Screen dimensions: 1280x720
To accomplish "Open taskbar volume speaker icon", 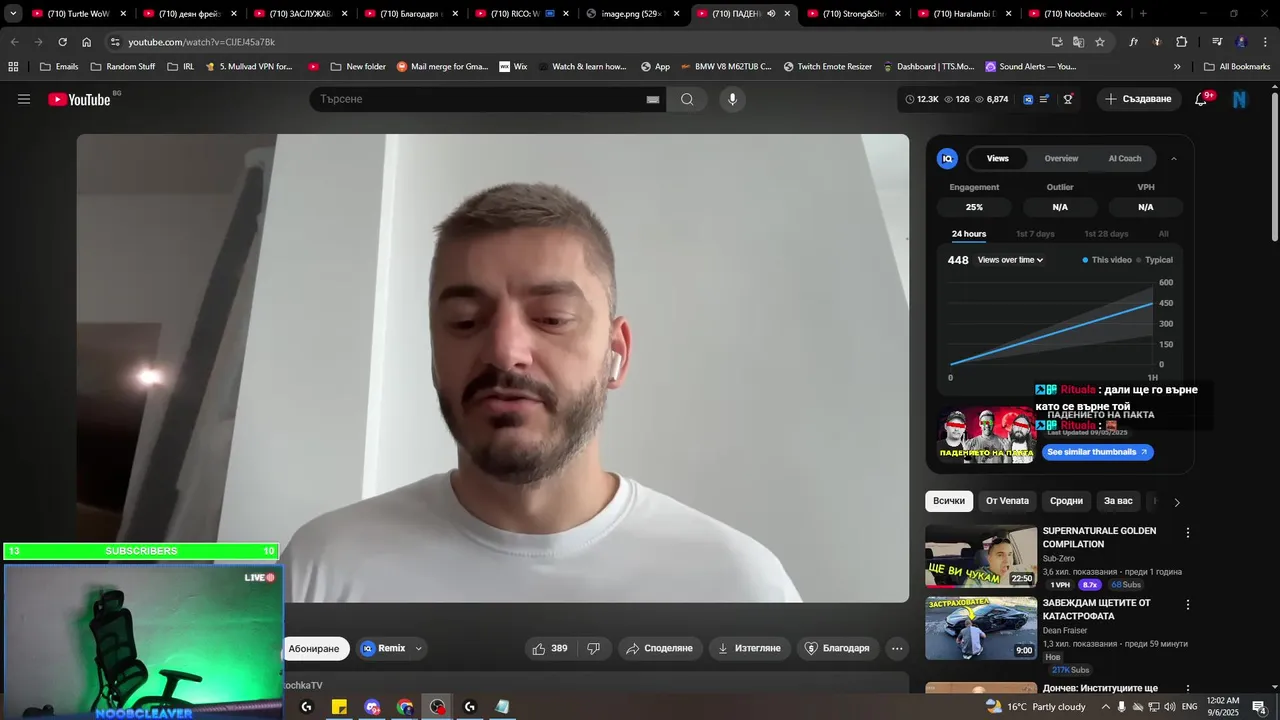I will tap(1171, 707).
